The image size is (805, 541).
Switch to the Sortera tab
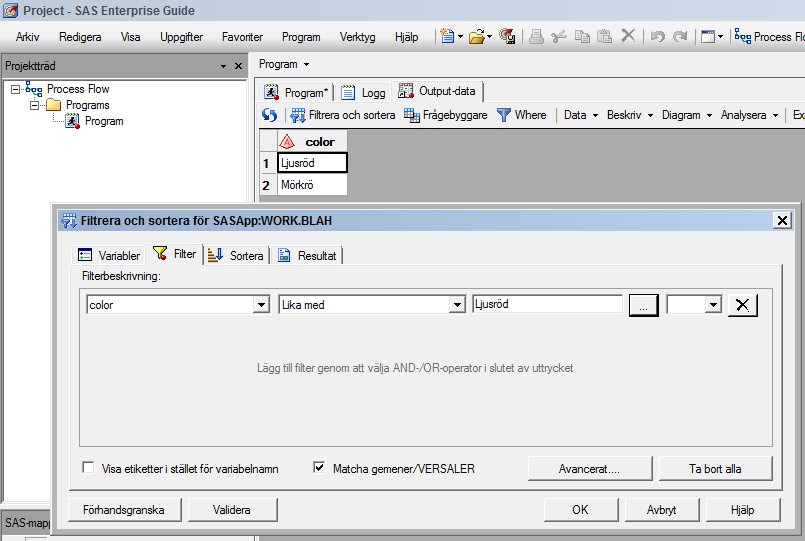[x=236, y=255]
